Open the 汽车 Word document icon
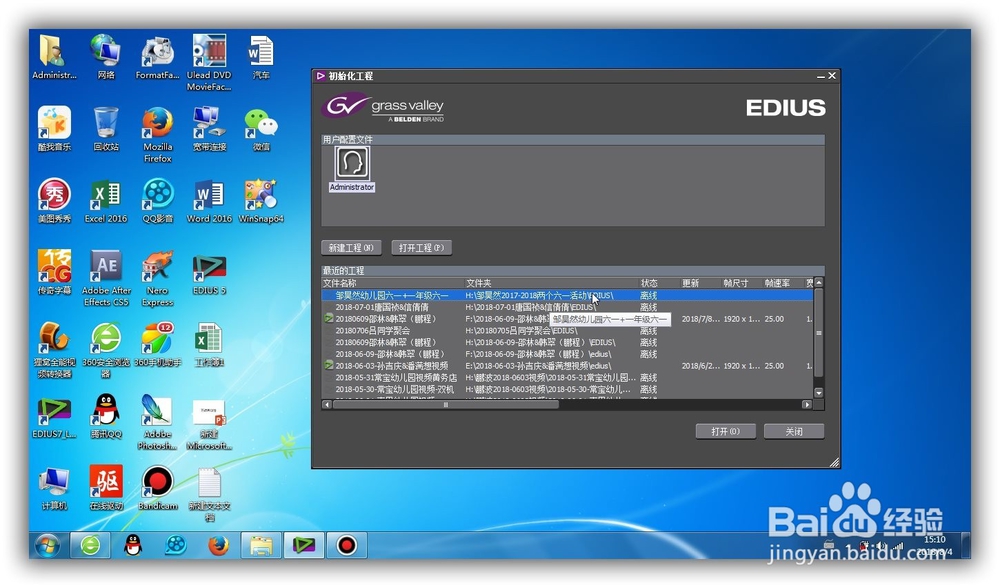 coord(261,57)
